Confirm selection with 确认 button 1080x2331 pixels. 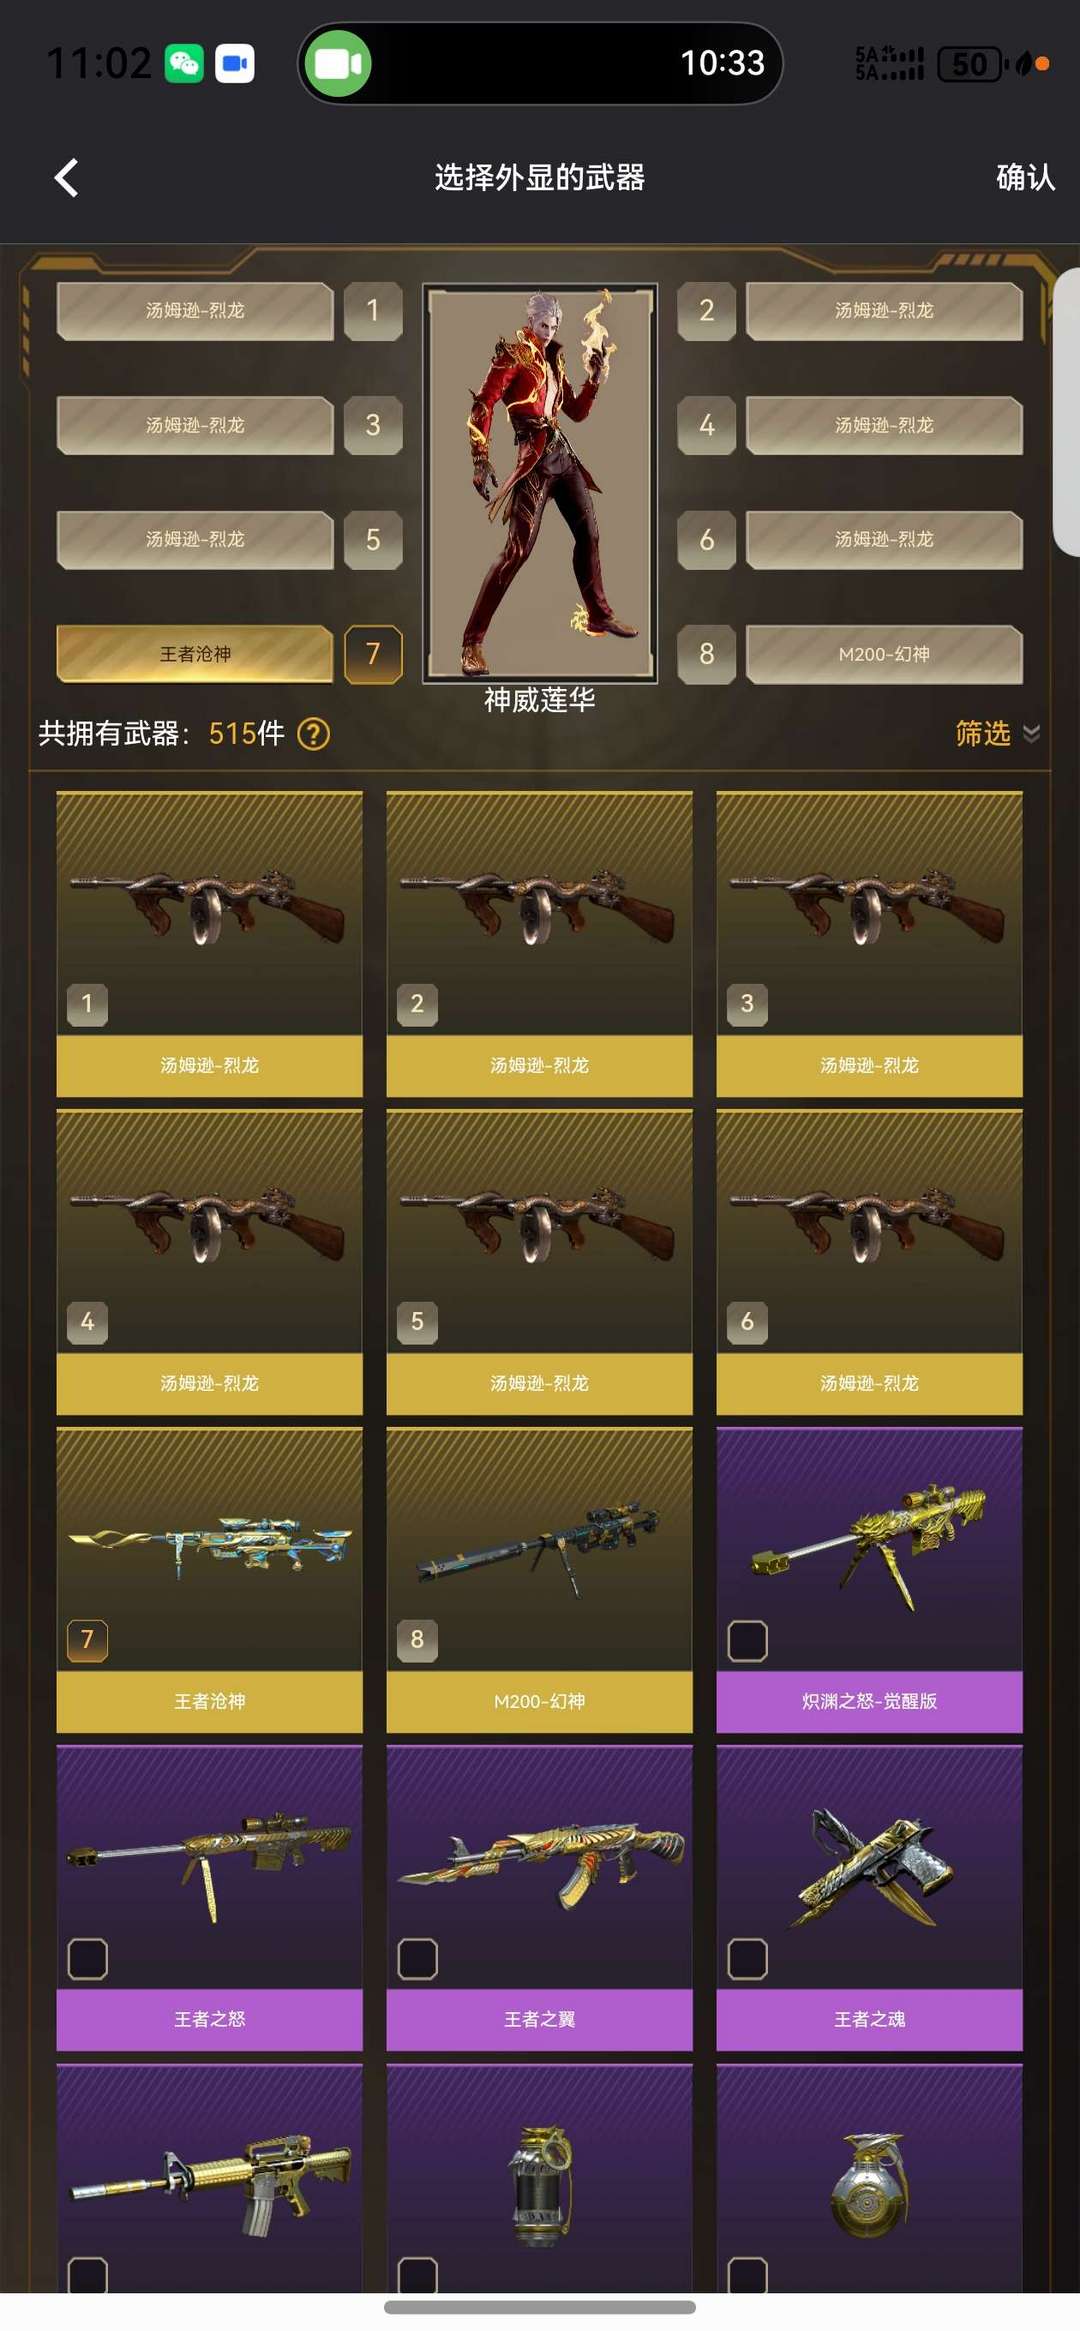(1025, 178)
